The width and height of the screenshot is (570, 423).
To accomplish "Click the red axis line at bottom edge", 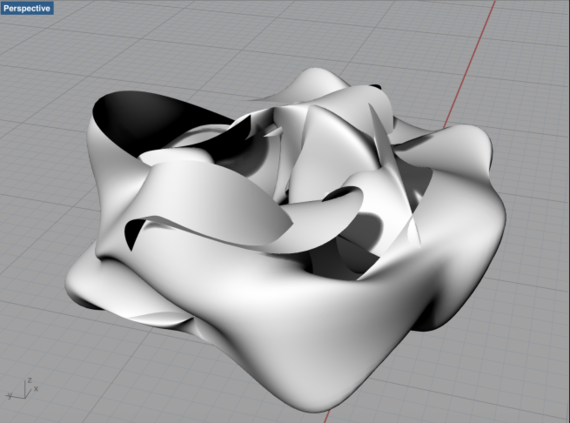I will point(328,417).
